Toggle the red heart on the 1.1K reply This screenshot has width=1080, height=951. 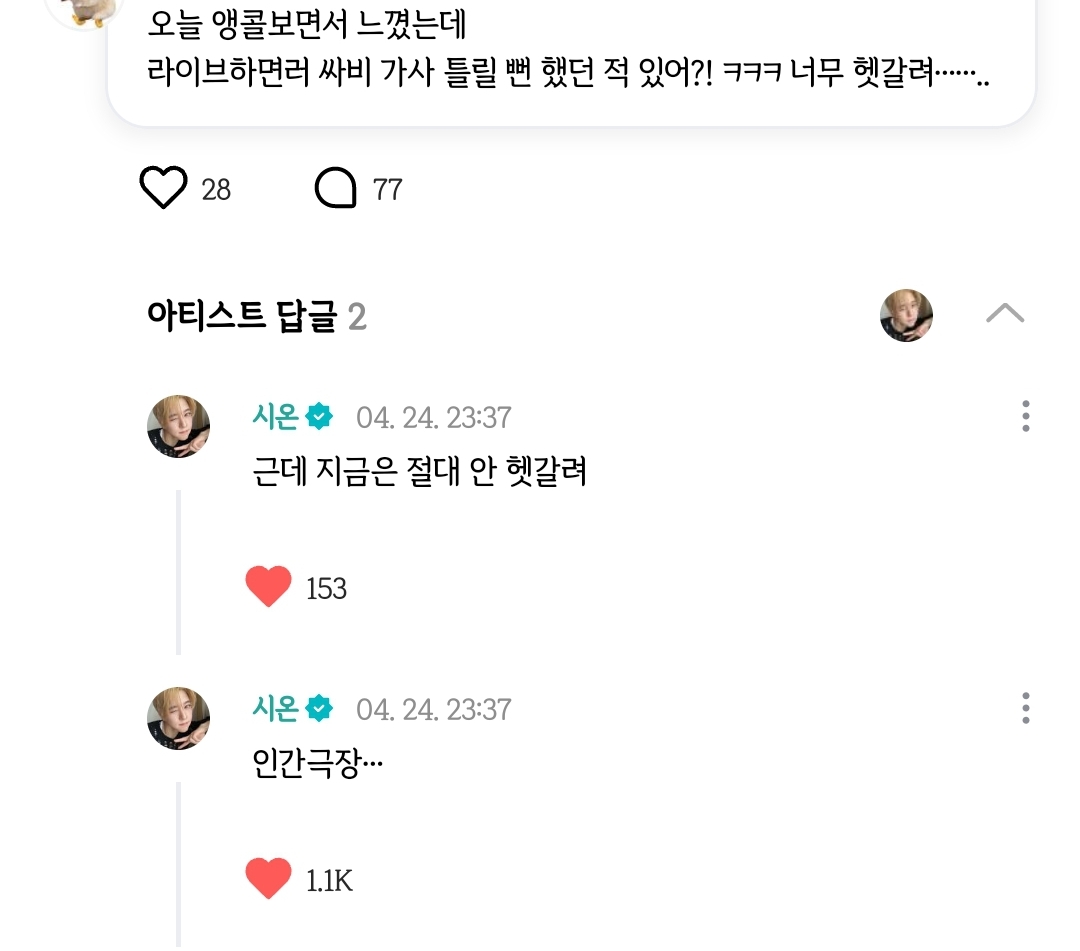click(268, 879)
